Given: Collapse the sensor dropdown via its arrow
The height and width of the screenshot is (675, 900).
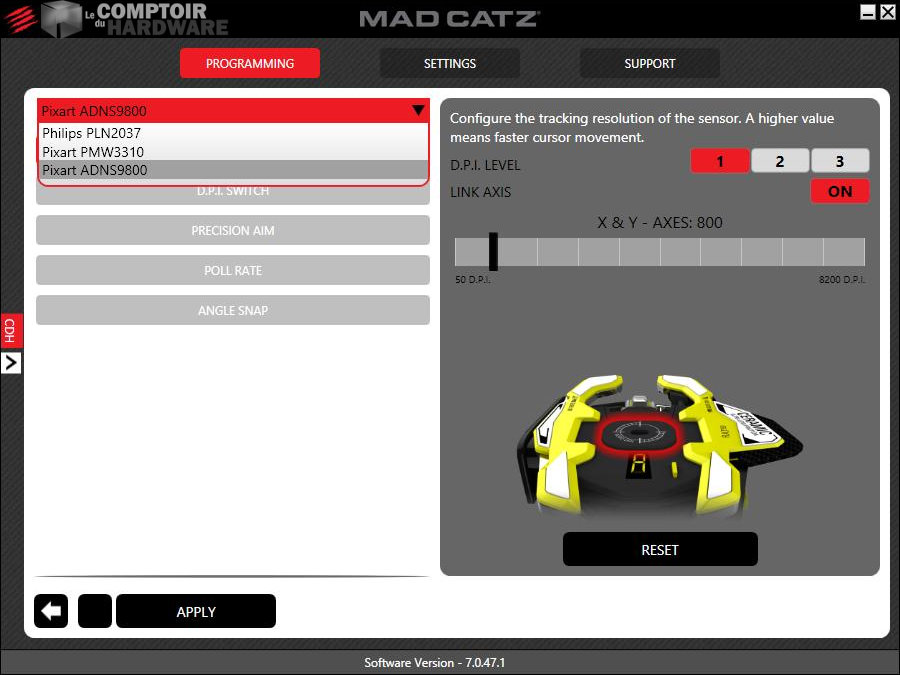Looking at the screenshot, I should 417,111.
